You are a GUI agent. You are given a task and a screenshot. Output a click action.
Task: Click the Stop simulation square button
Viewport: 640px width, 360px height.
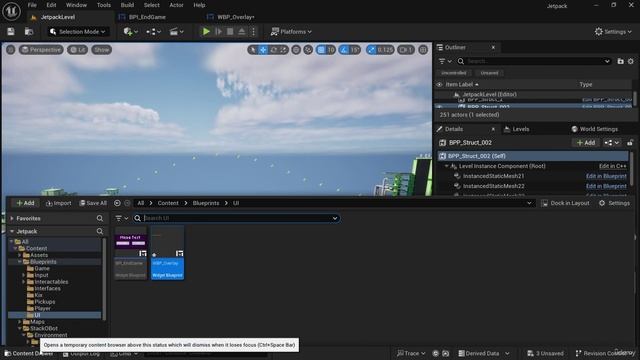(x=230, y=31)
